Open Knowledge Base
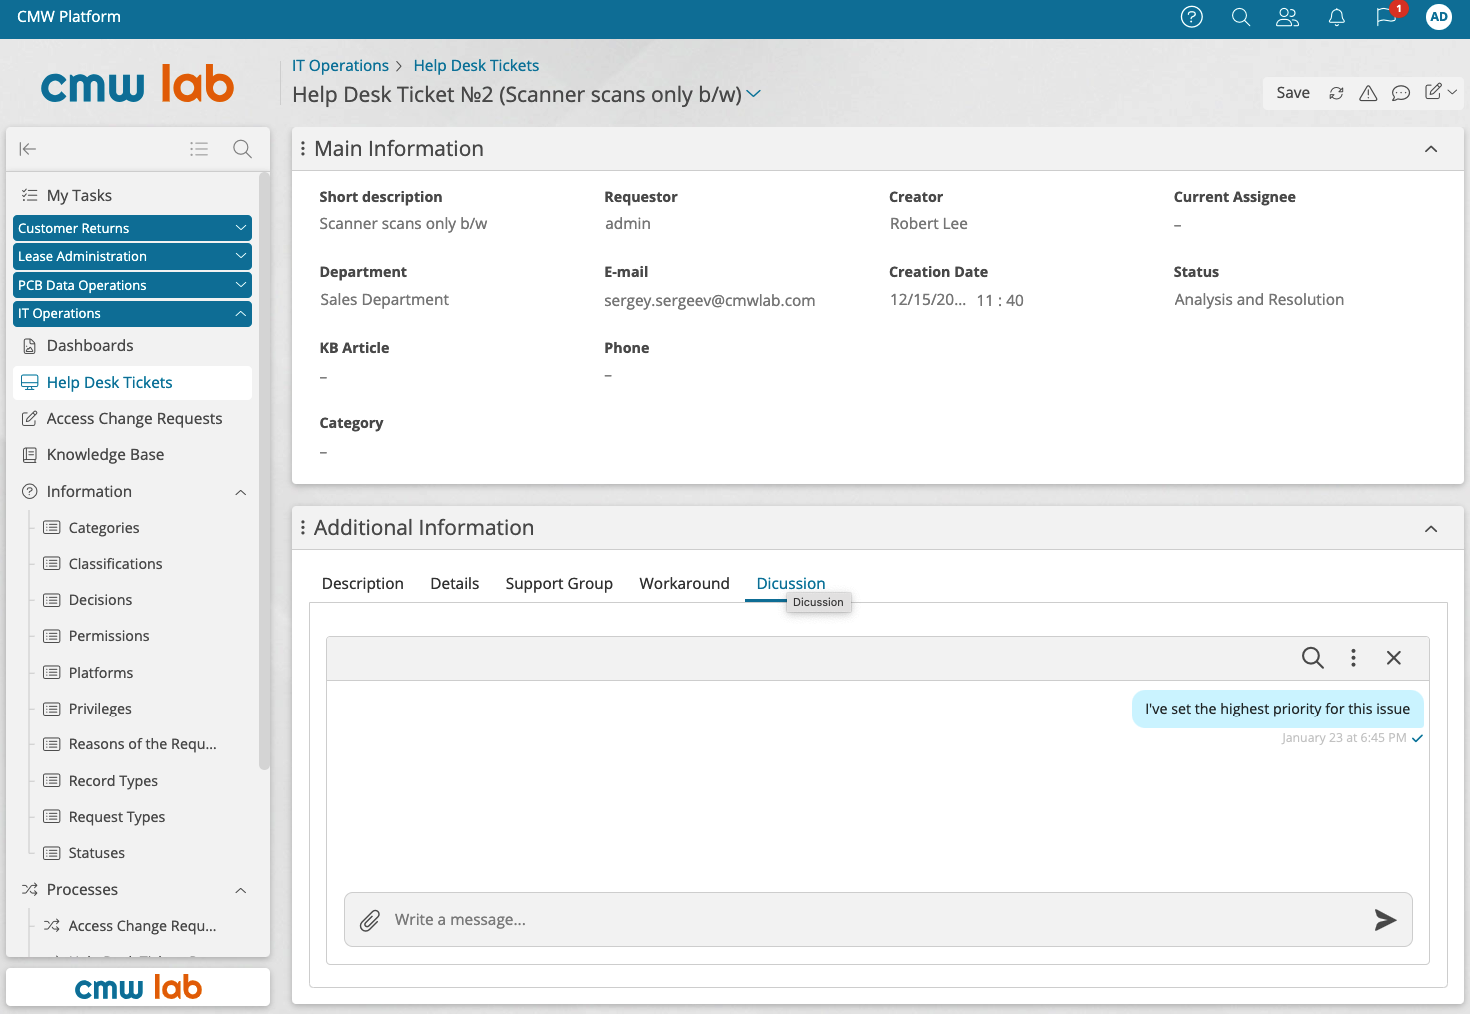Screen dimensions: 1470x1014 [105, 455]
